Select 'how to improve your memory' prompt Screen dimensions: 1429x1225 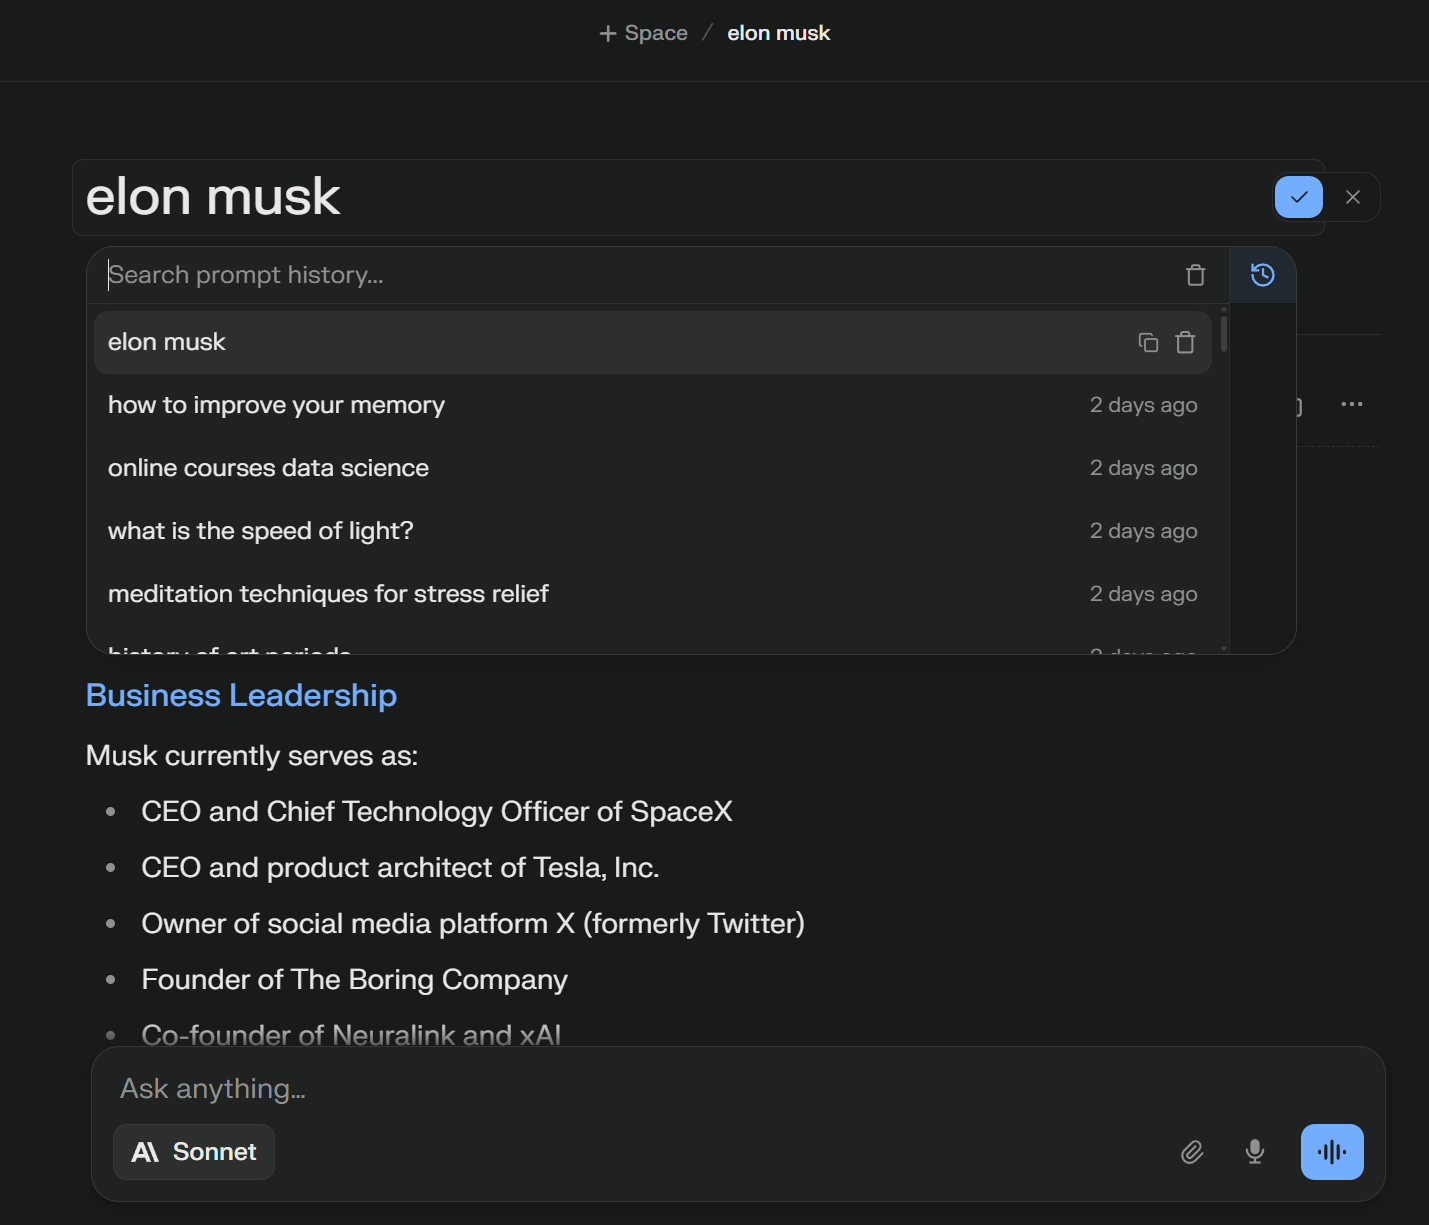point(276,405)
